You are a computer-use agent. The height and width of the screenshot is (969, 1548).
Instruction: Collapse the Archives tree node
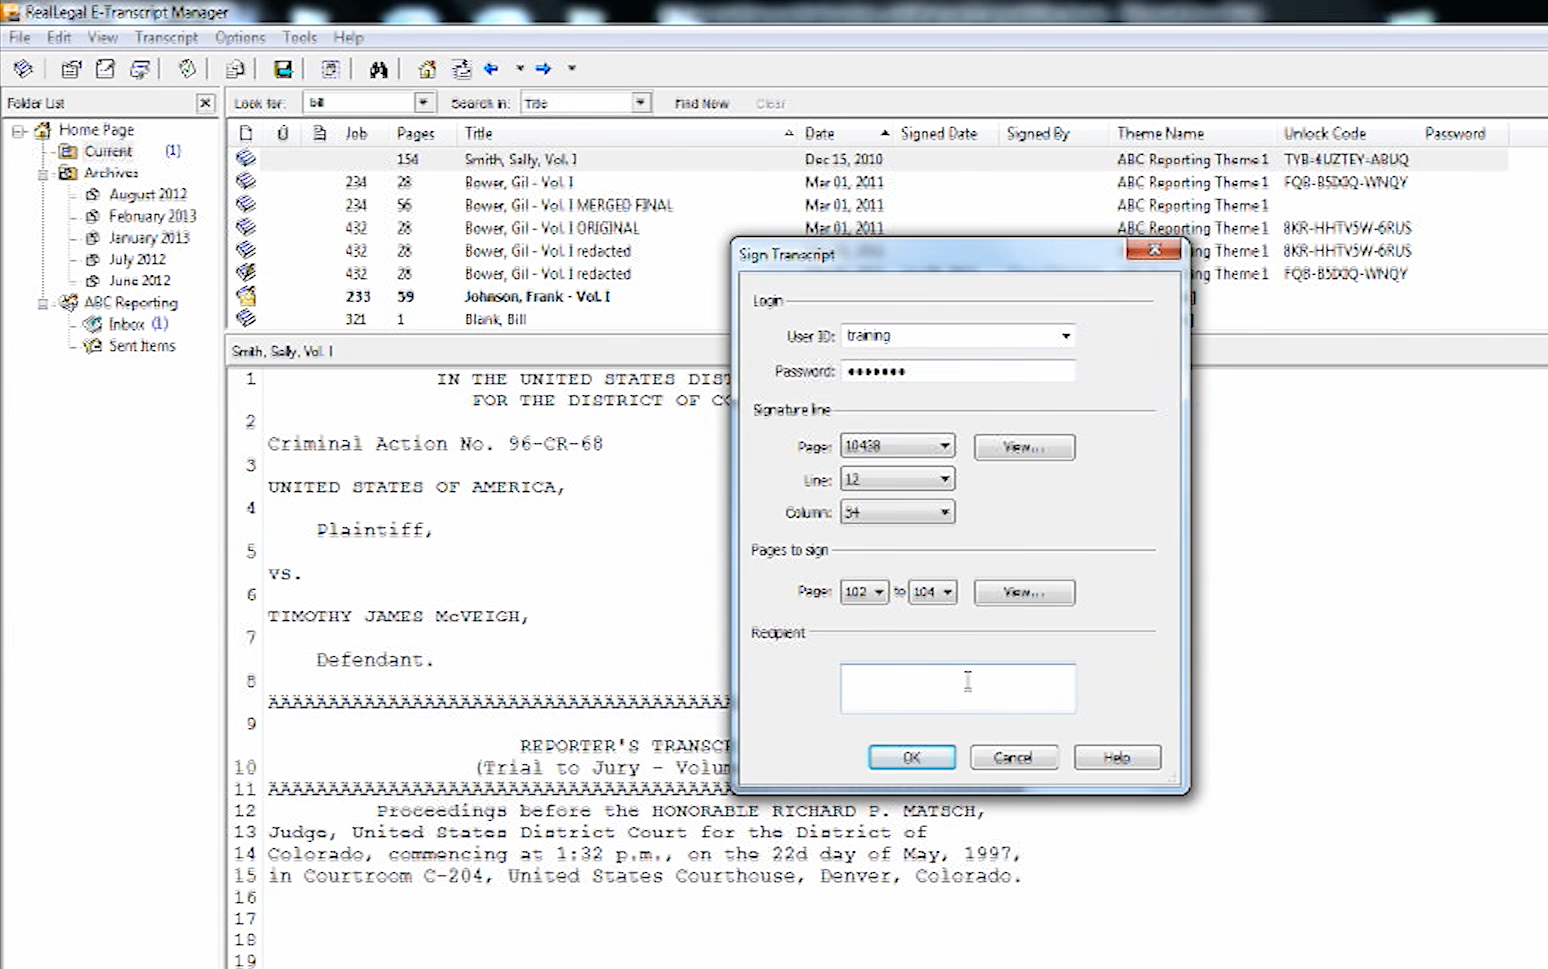click(x=43, y=174)
